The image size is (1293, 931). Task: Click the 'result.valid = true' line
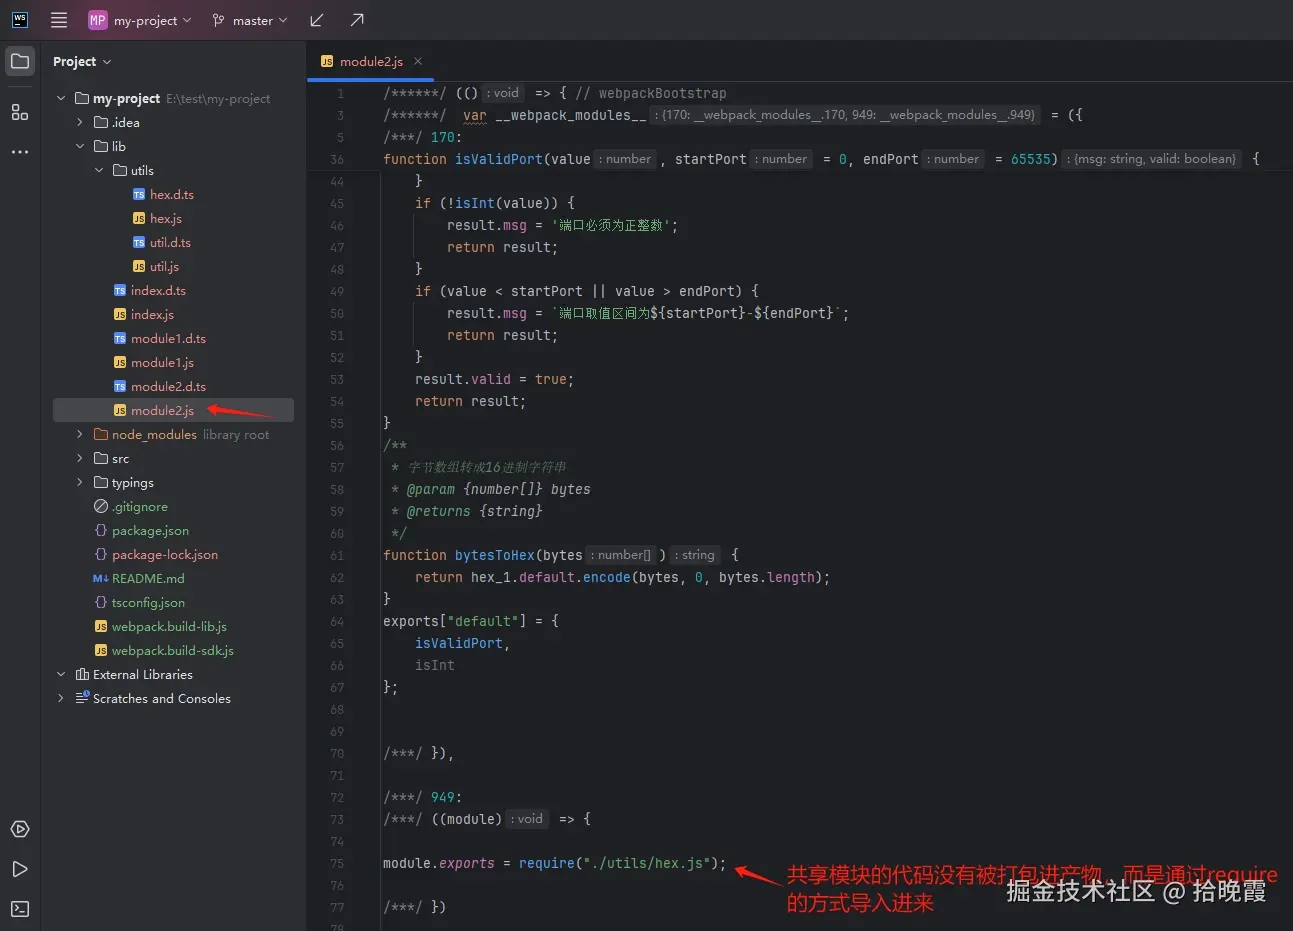click(494, 379)
